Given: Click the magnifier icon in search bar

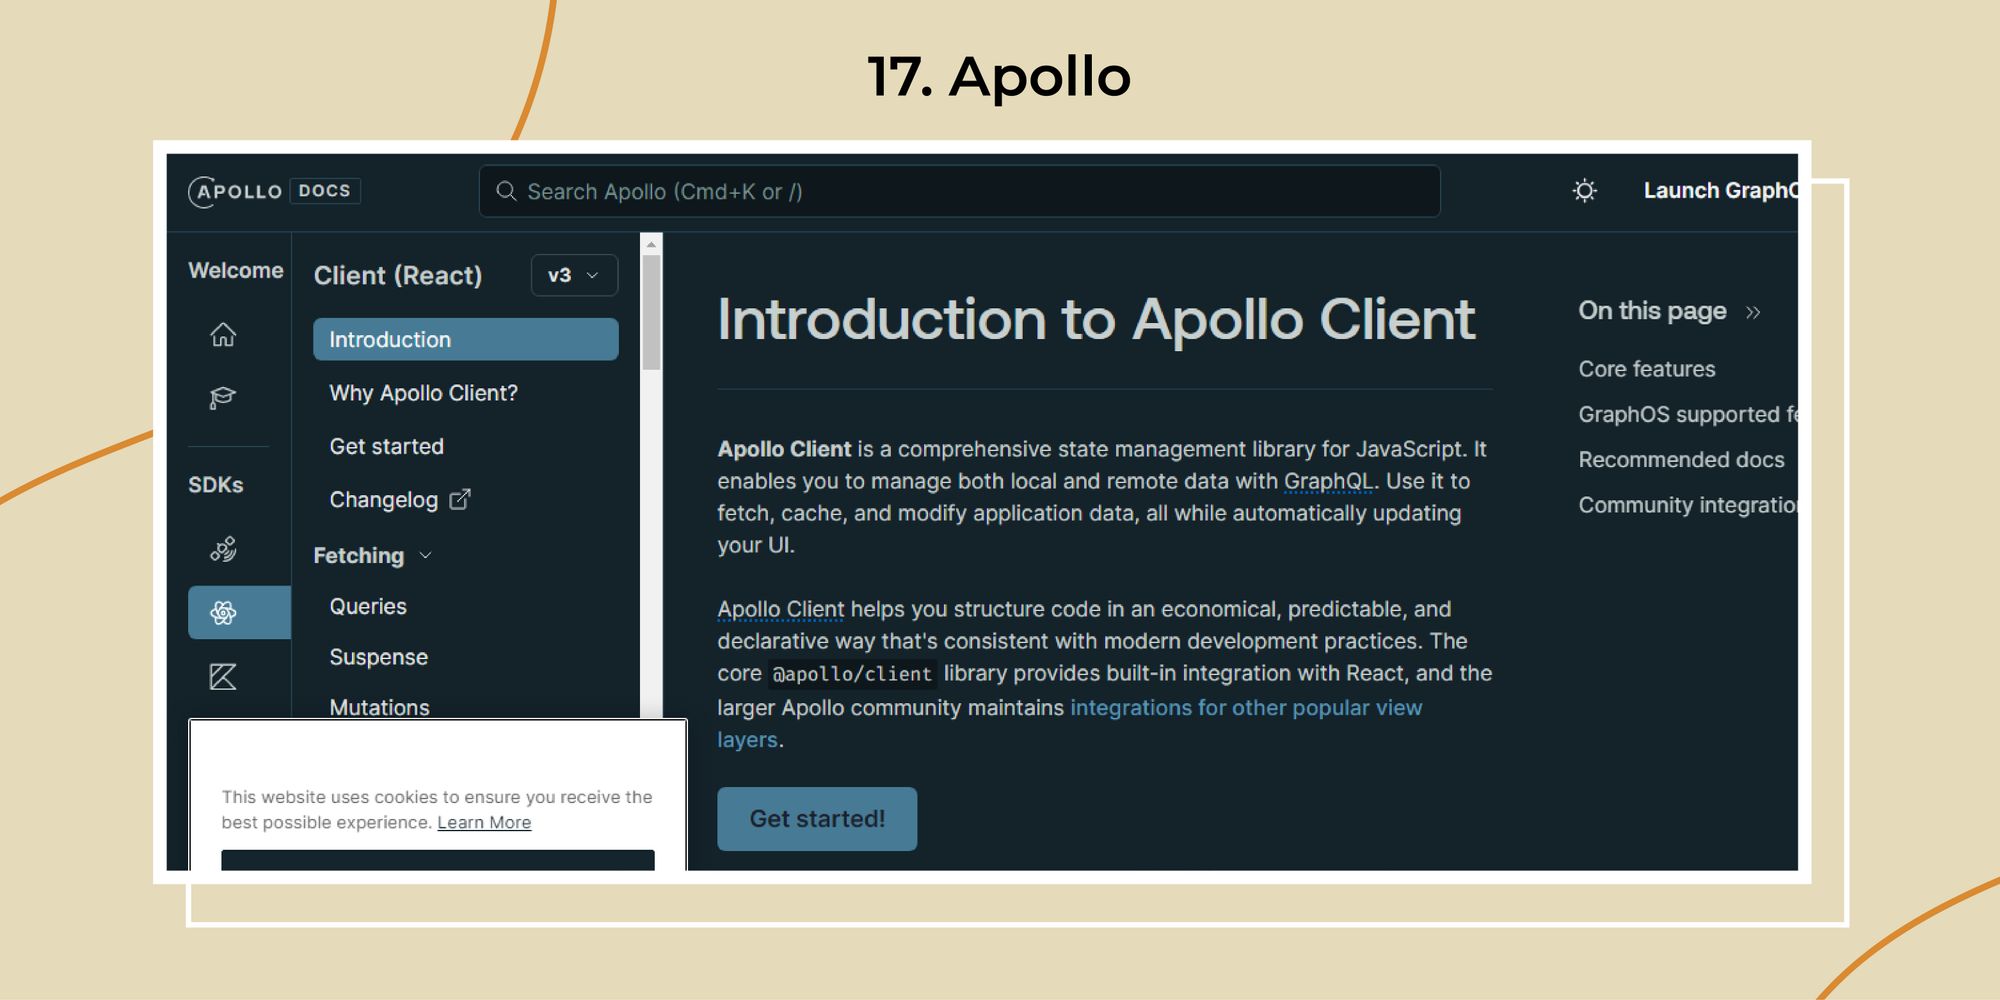Looking at the screenshot, I should point(507,191).
